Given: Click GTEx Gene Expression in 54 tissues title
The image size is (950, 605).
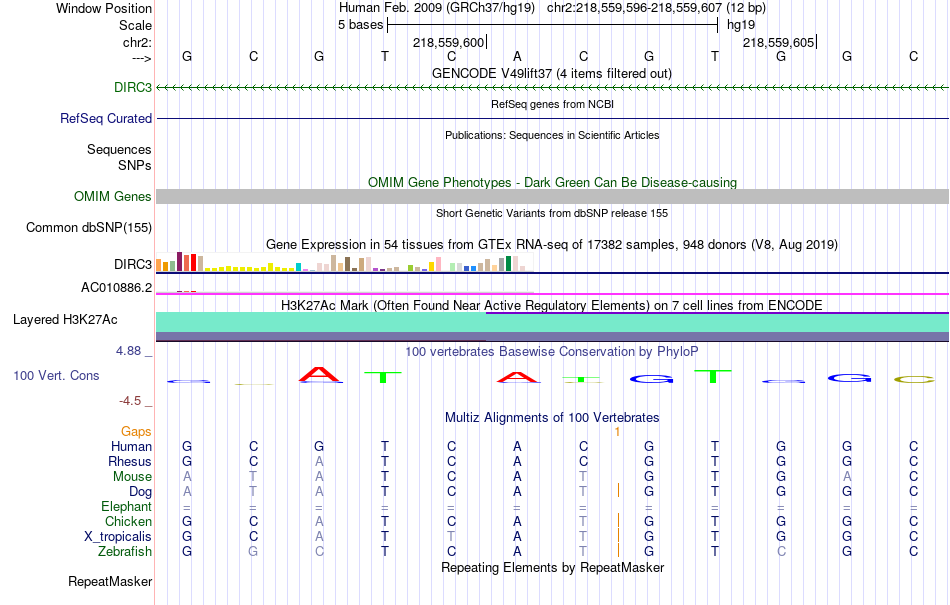Looking at the screenshot, I should click(x=552, y=245).
